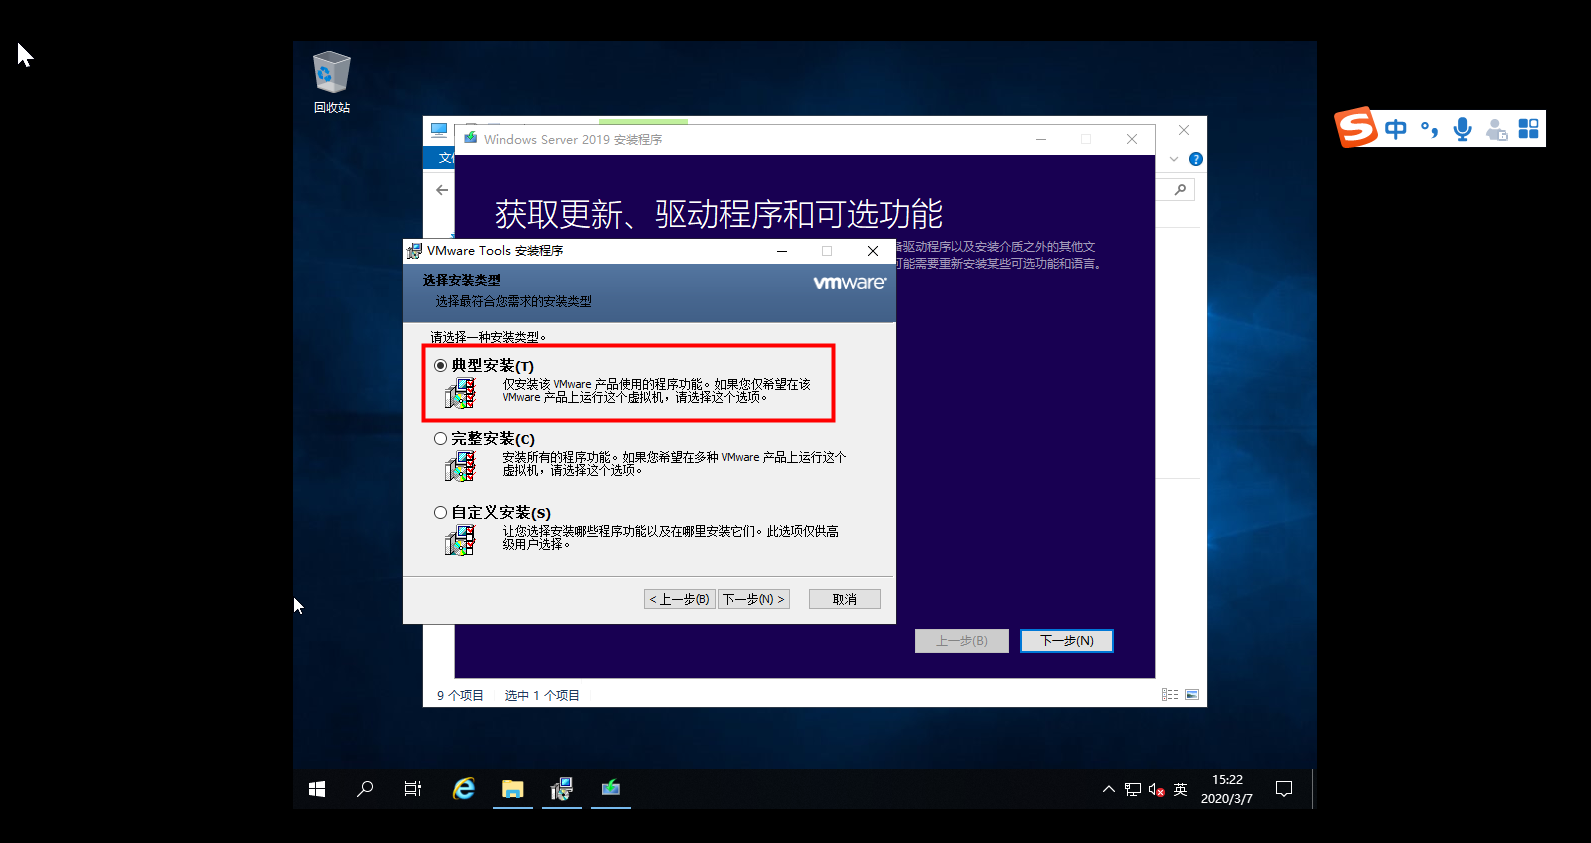
Task: Click the Show desktop strip on taskbar
Action: 1313,789
